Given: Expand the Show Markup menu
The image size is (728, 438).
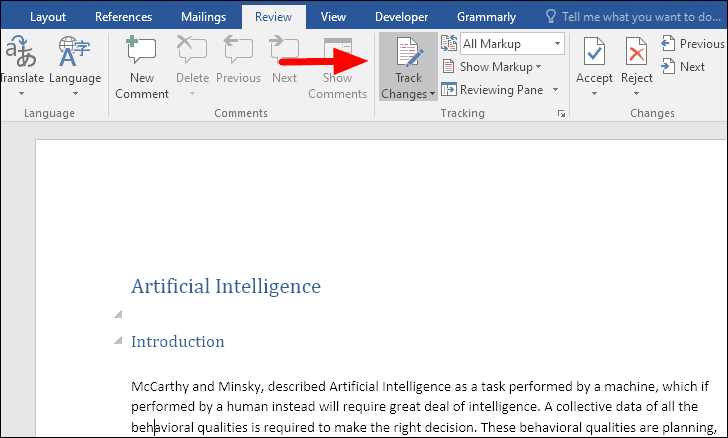Looking at the screenshot, I should pyautogui.click(x=492, y=67).
